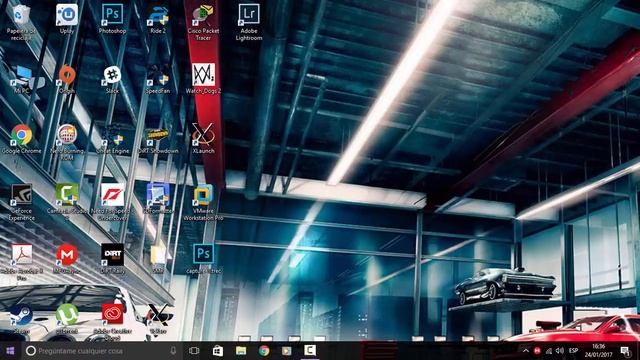Select the Photoshop file under DiRT Showdown column
This screenshot has height=360, width=640.
tap(203, 259)
